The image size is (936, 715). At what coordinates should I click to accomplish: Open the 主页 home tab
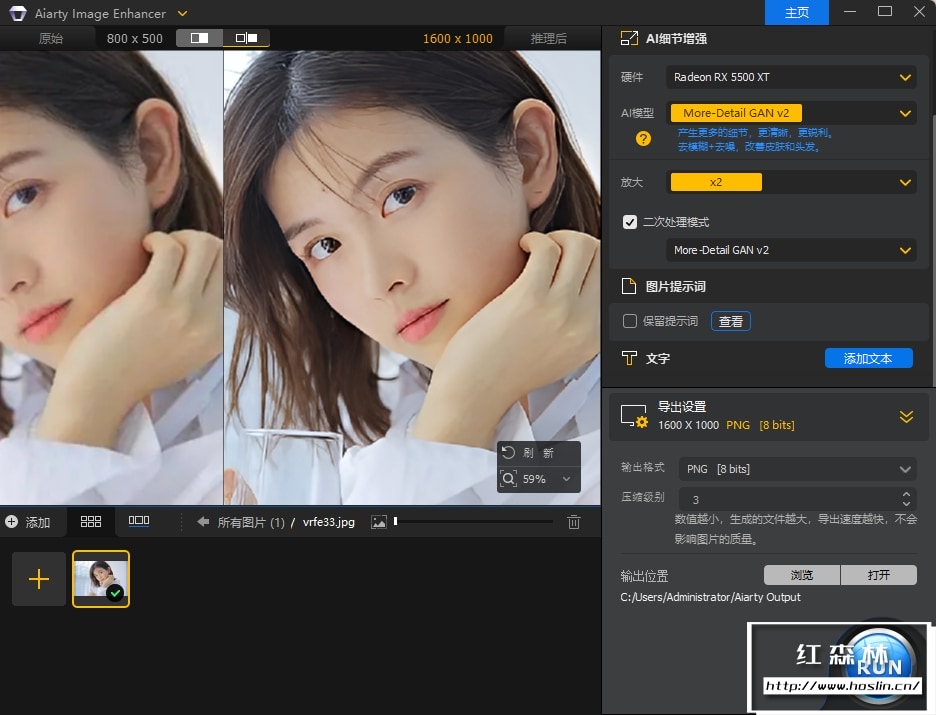(x=797, y=13)
